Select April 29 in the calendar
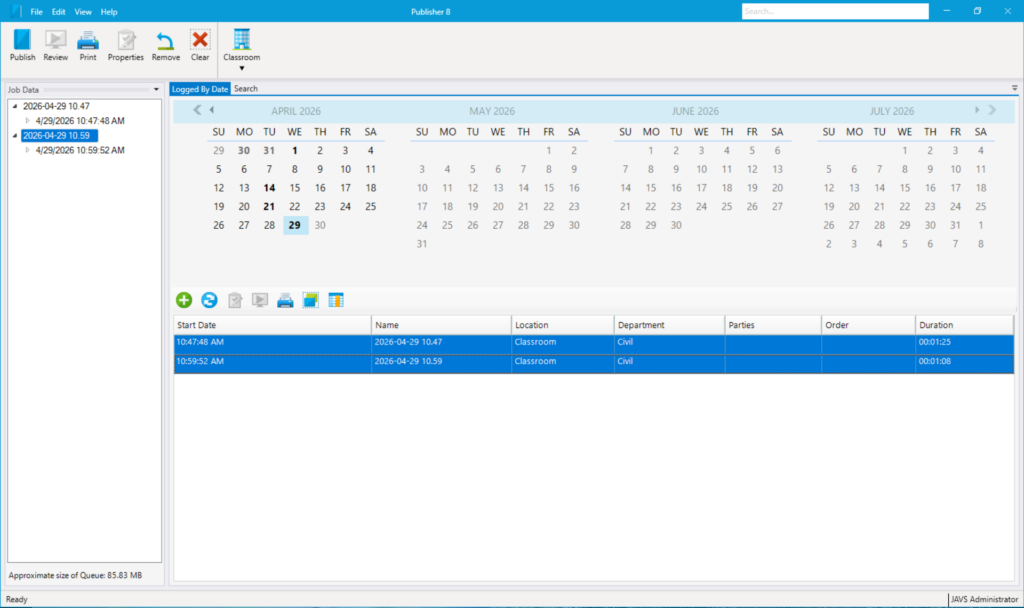 click(x=295, y=225)
